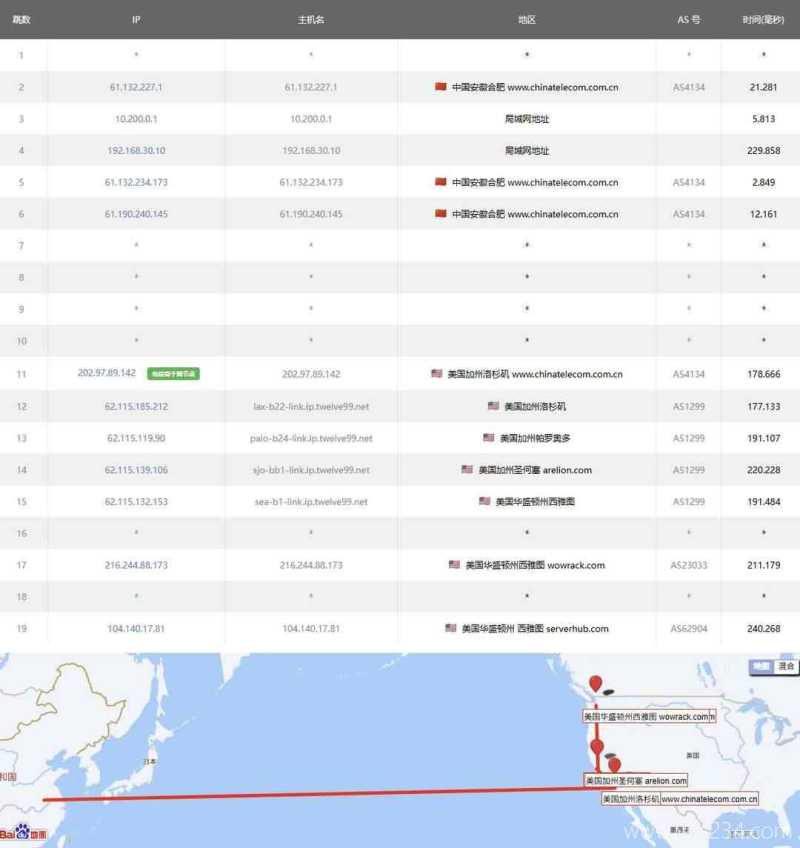Image resolution: width=800 pixels, height=848 pixels.
Task: Click the AS号 column header
Action: point(687,19)
